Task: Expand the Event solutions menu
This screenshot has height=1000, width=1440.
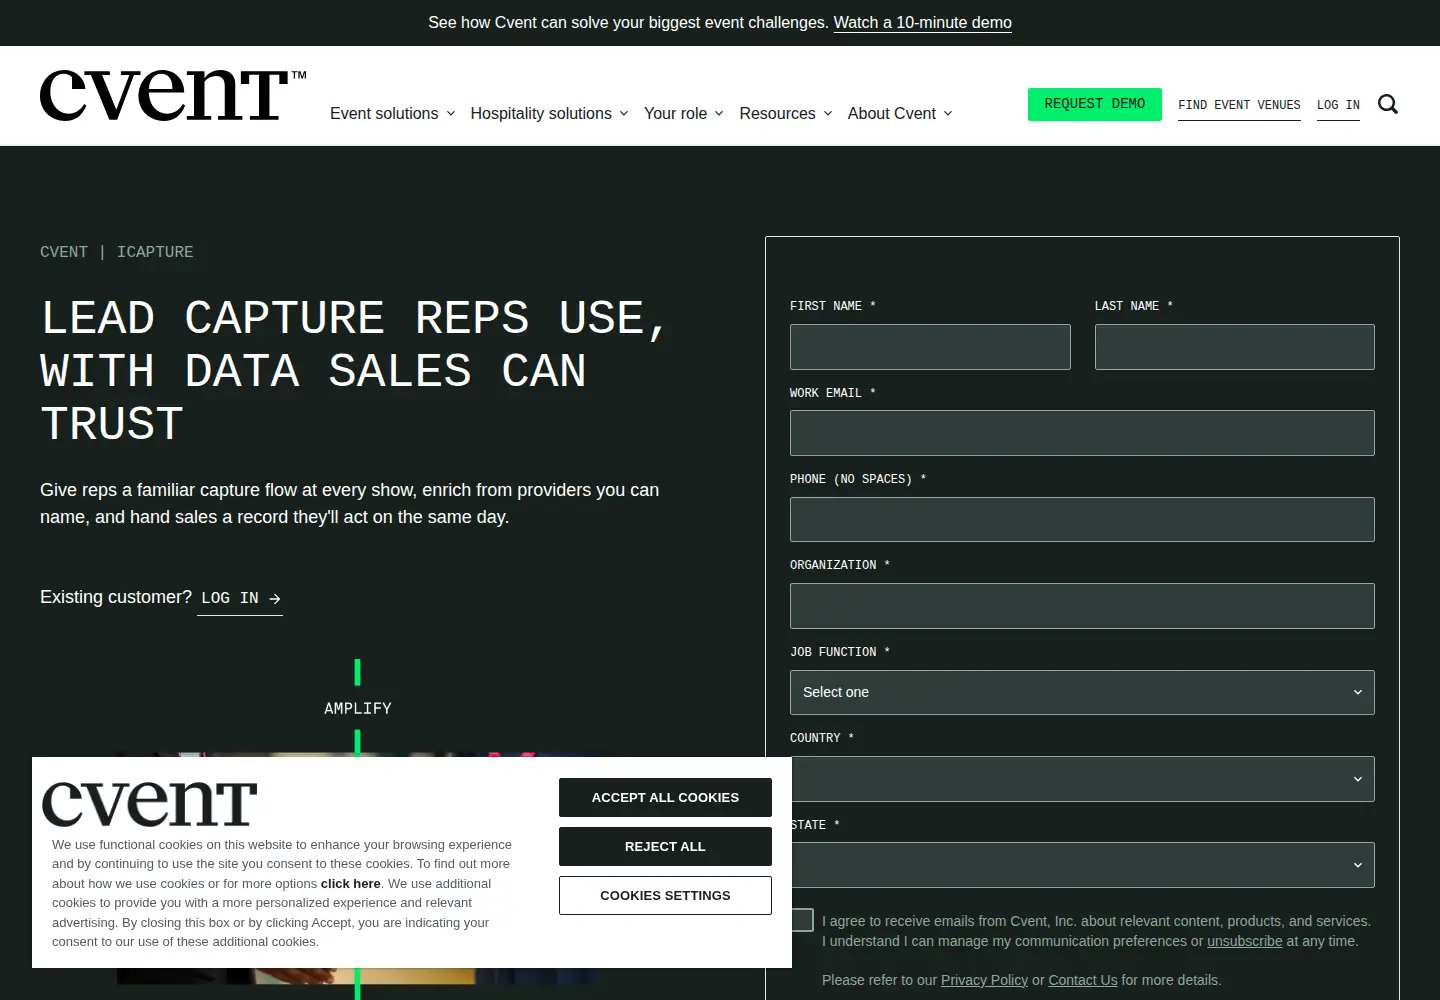Action: coord(393,113)
